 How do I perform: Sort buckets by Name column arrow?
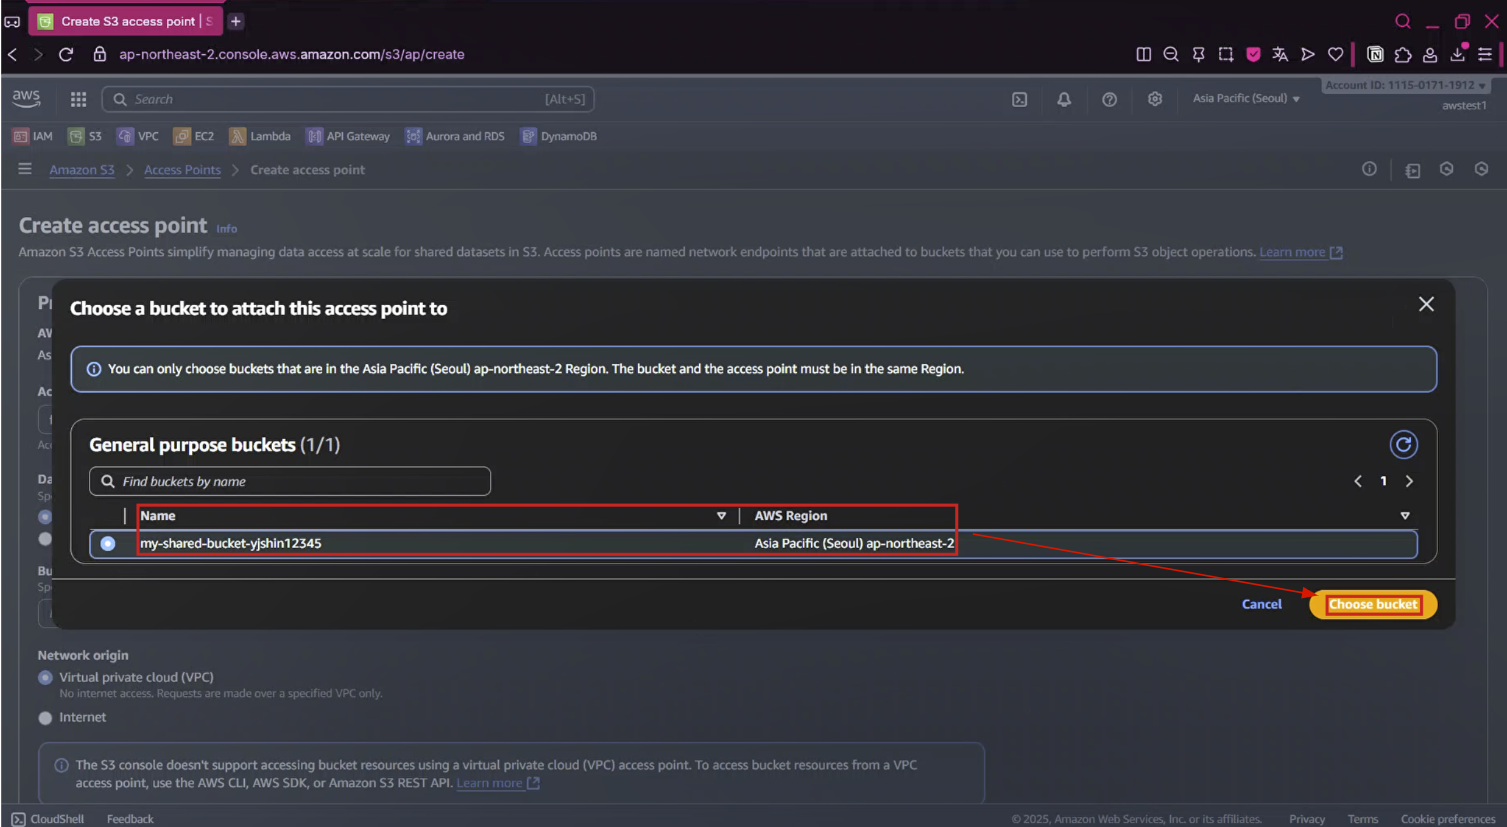click(x=721, y=516)
